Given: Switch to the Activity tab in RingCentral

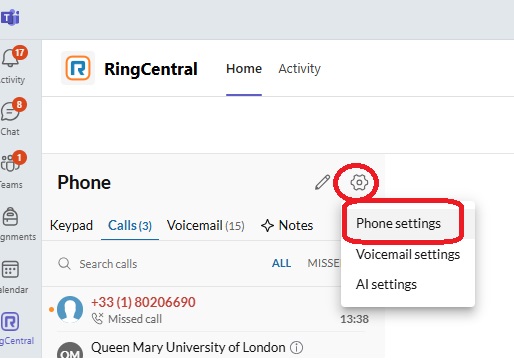Looking at the screenshot, I should coord(299,69).
